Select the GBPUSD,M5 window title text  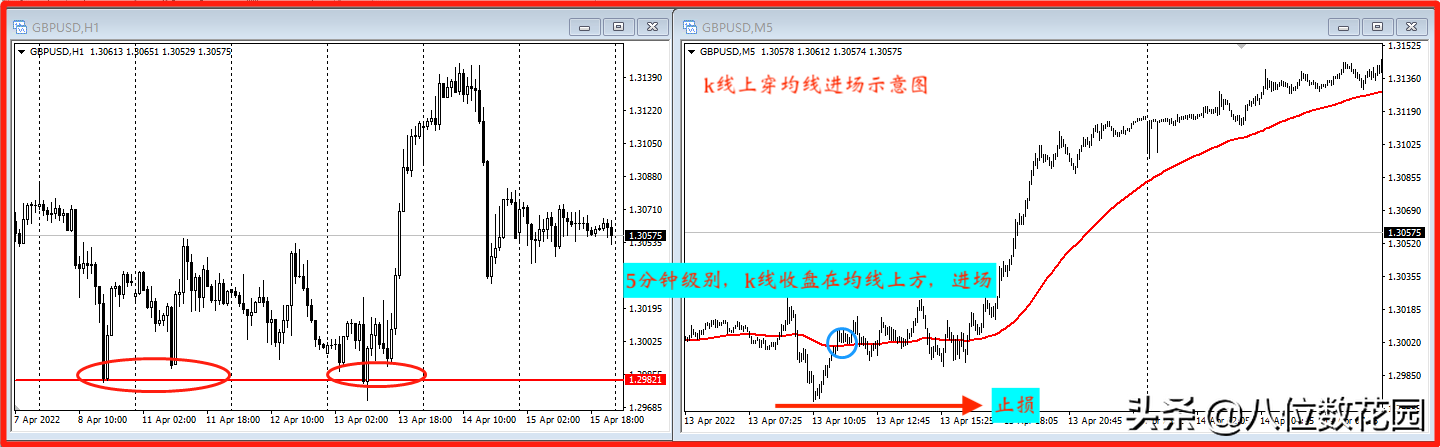pos(736,27)
